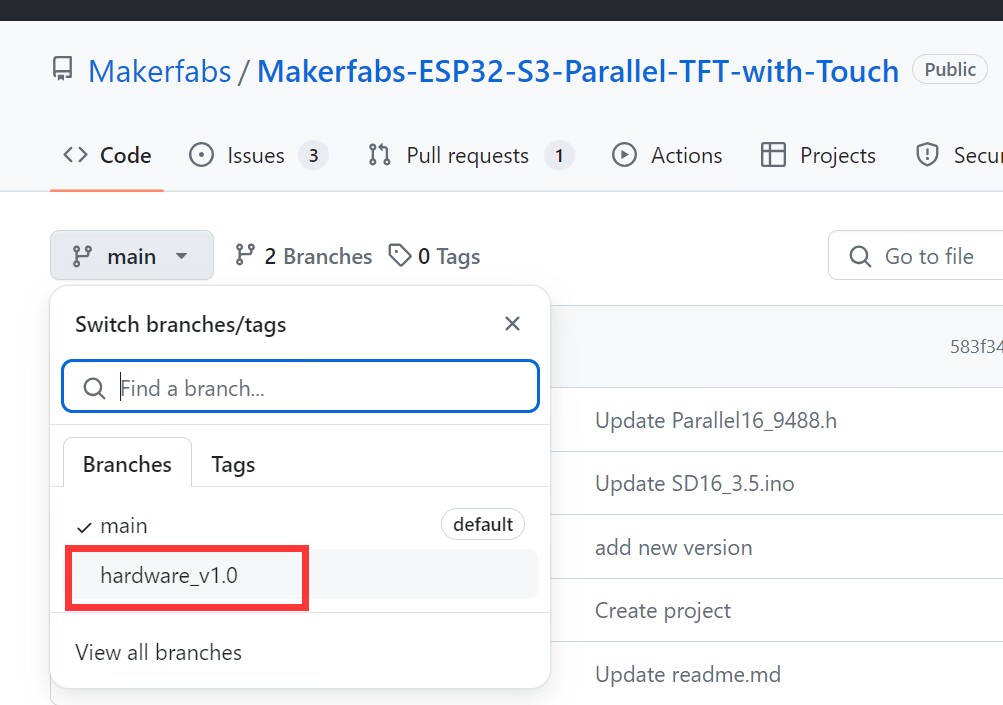The height and width of the screenshot is (705, 1003).
Task: Focus the Find a branch input
Action: pos(301,387)
